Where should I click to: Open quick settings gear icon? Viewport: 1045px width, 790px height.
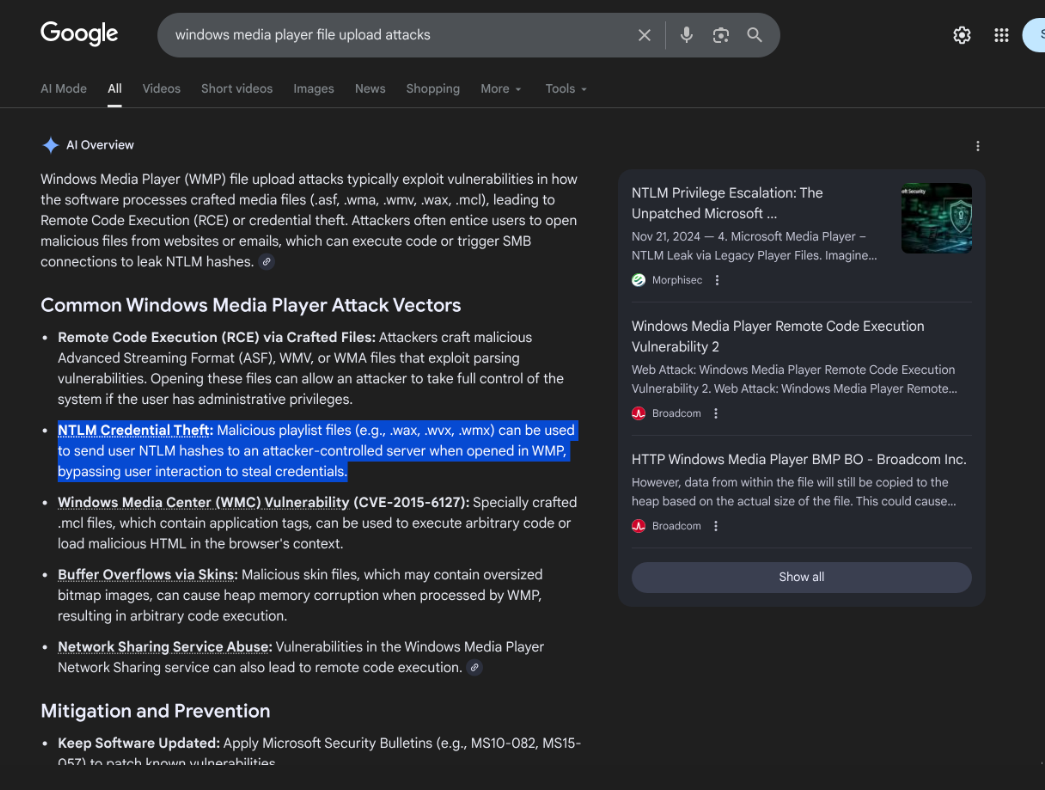coord(962,35)
